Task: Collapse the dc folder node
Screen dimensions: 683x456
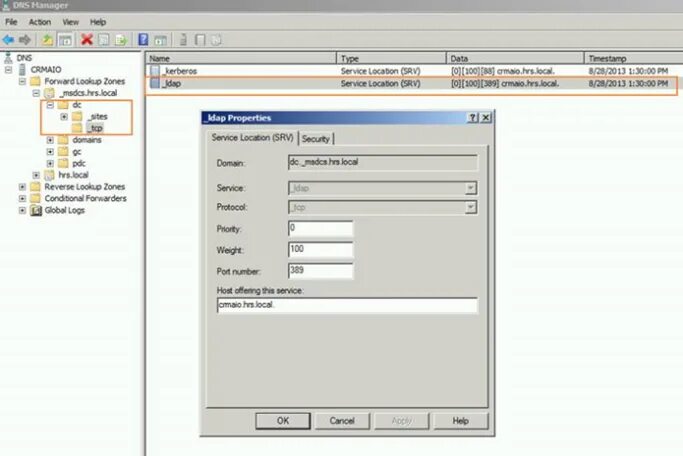Action: pos(50,105)
